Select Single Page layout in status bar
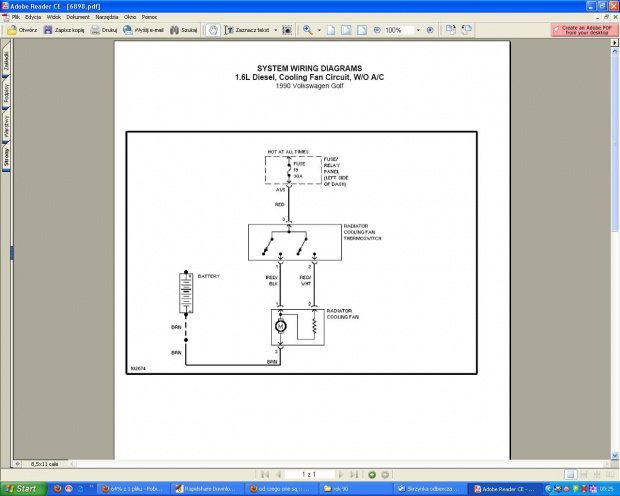 point(570,475)
